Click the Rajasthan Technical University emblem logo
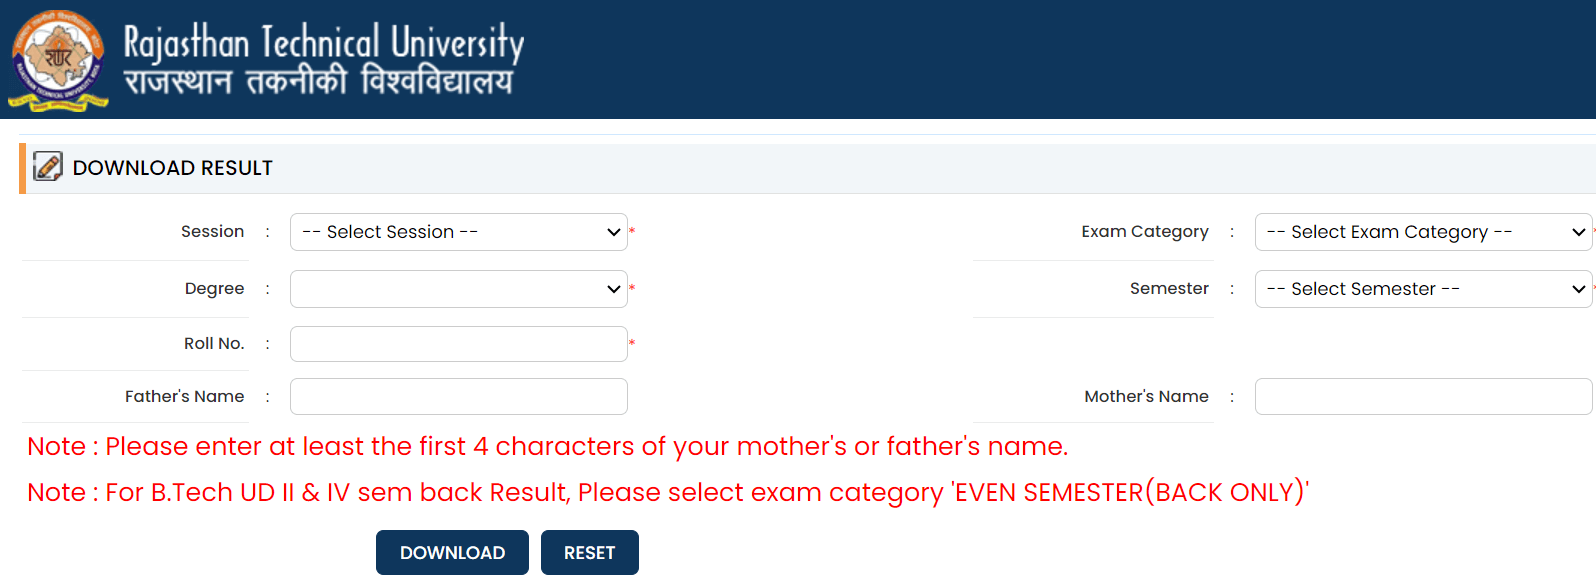This screenshot has width=1596, height=588. pos(59,60)
